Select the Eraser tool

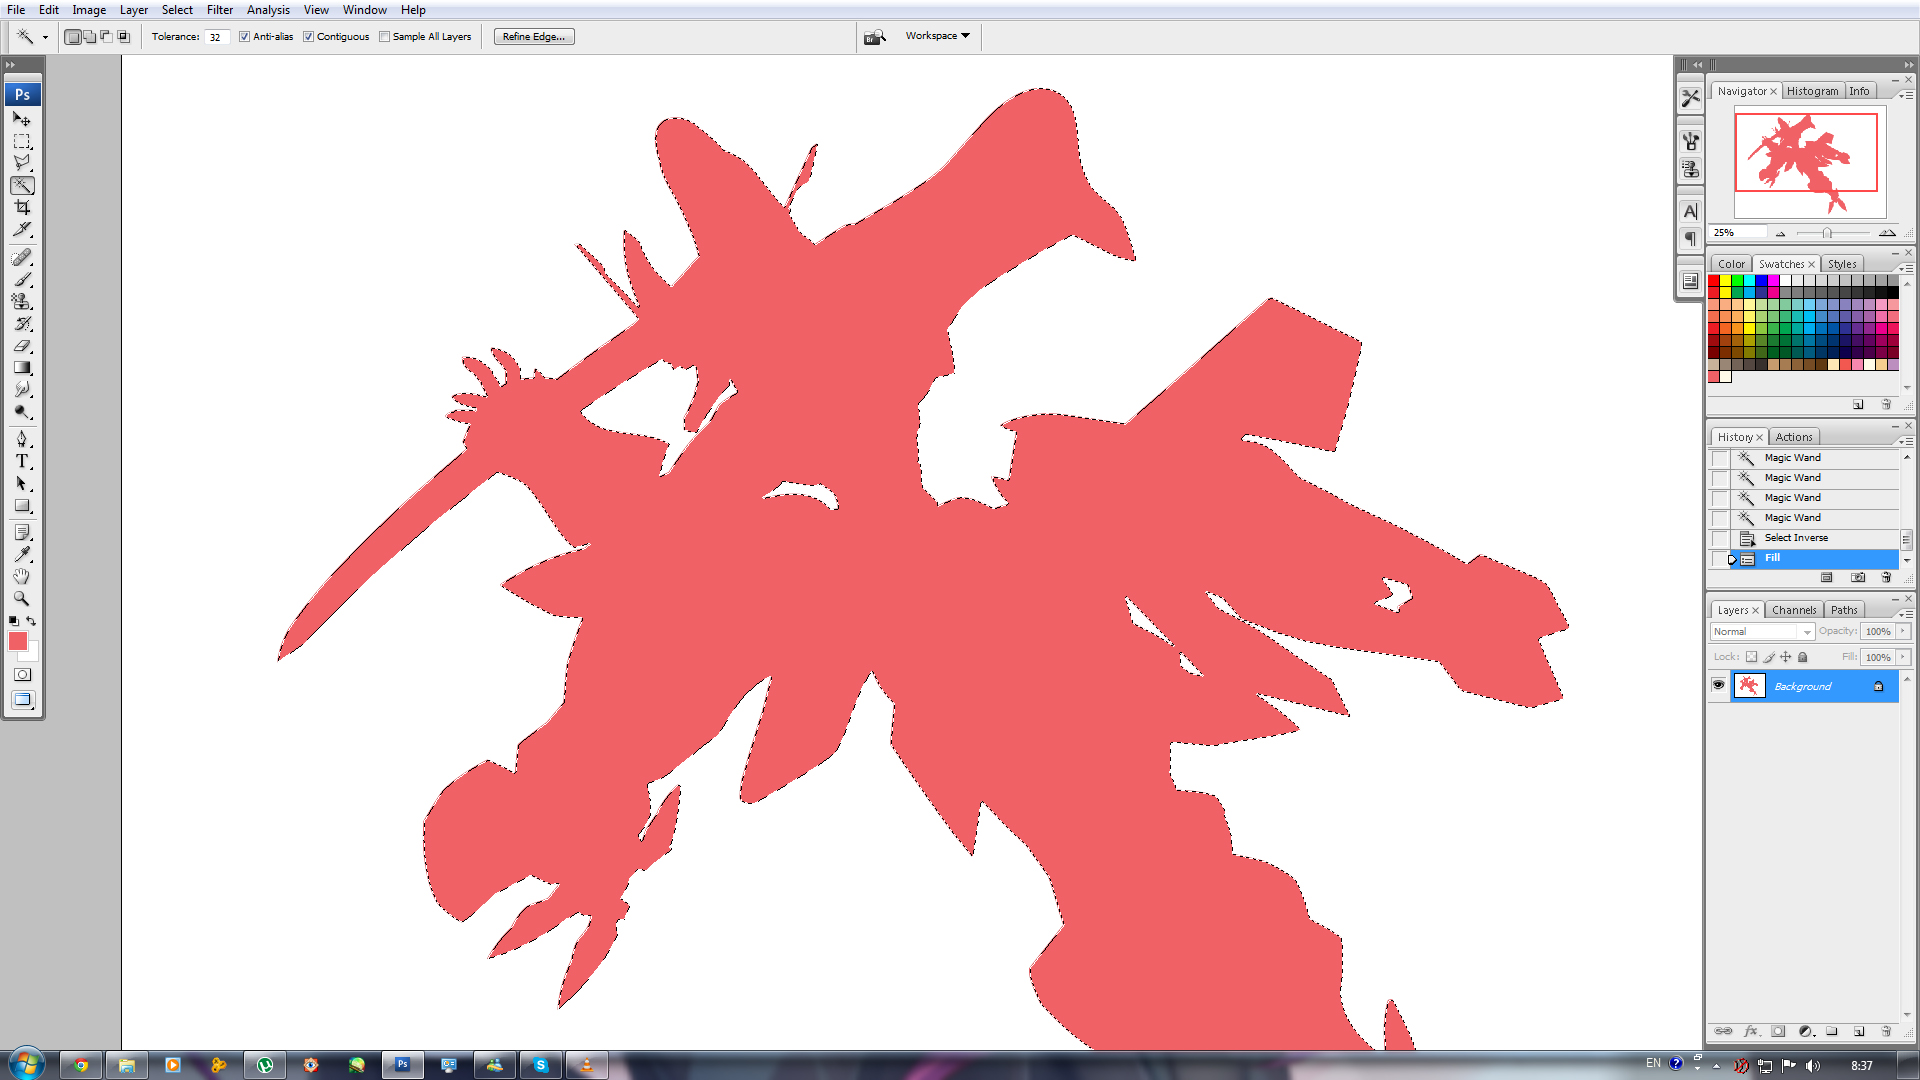[22, 346]
